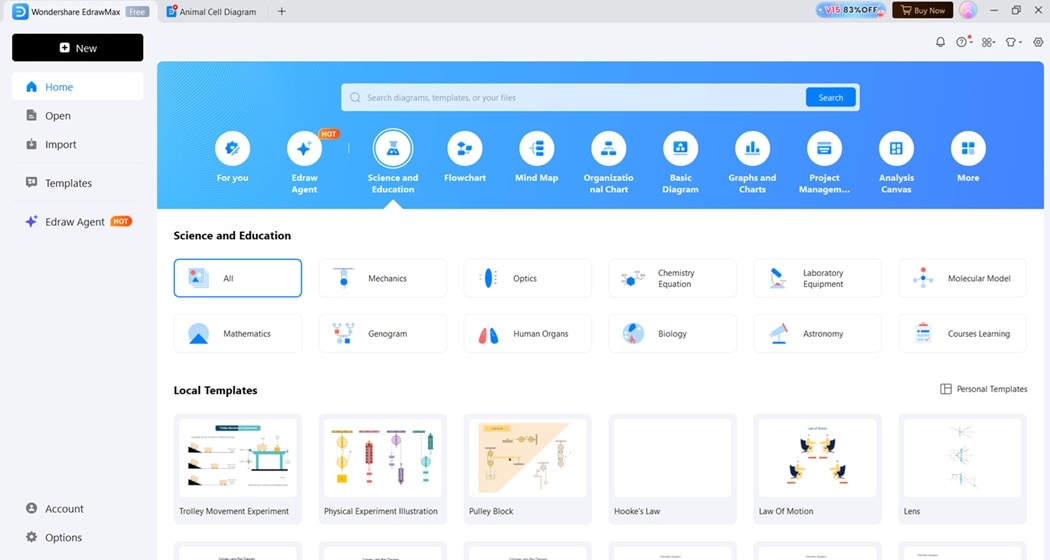Open the Pulley Block template
Viewport: 1050px width, 560px height.
[x=528, y=469]
